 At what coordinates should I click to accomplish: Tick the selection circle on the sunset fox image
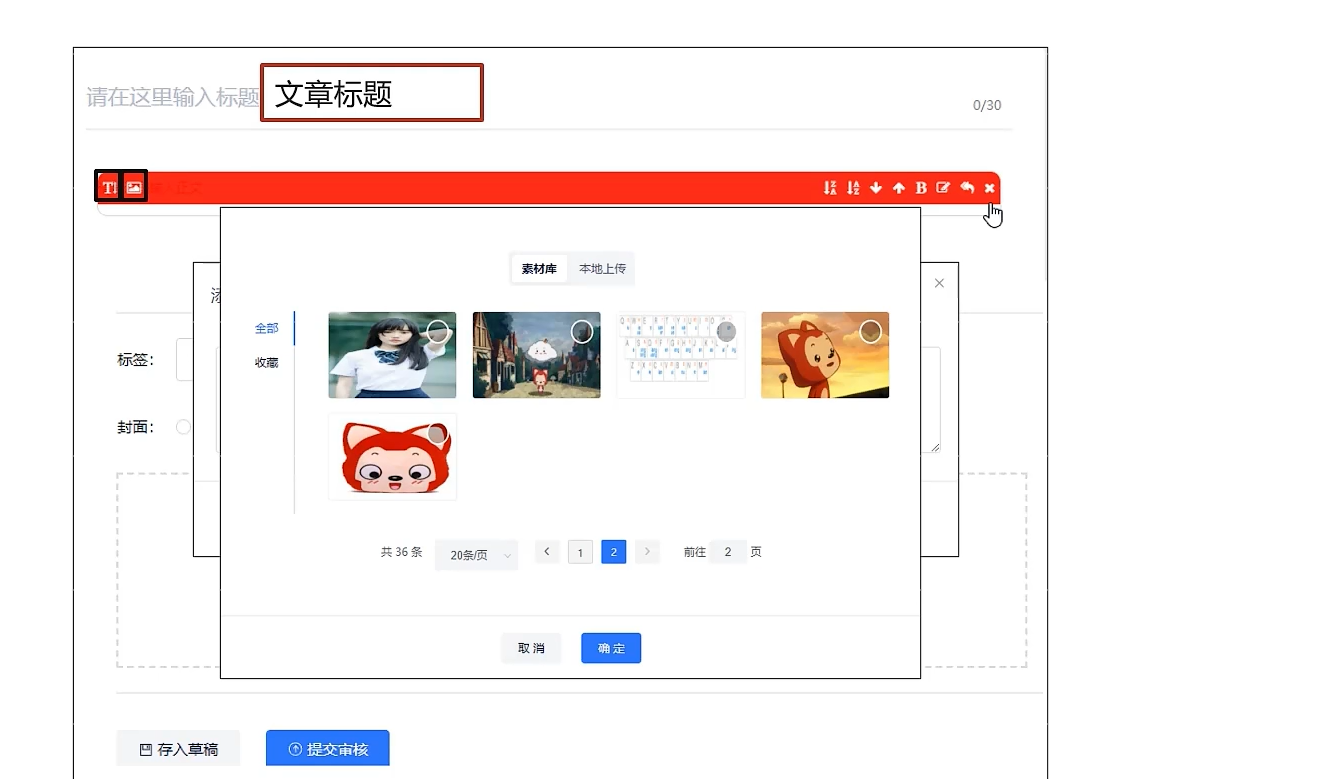tap(870, 332)
